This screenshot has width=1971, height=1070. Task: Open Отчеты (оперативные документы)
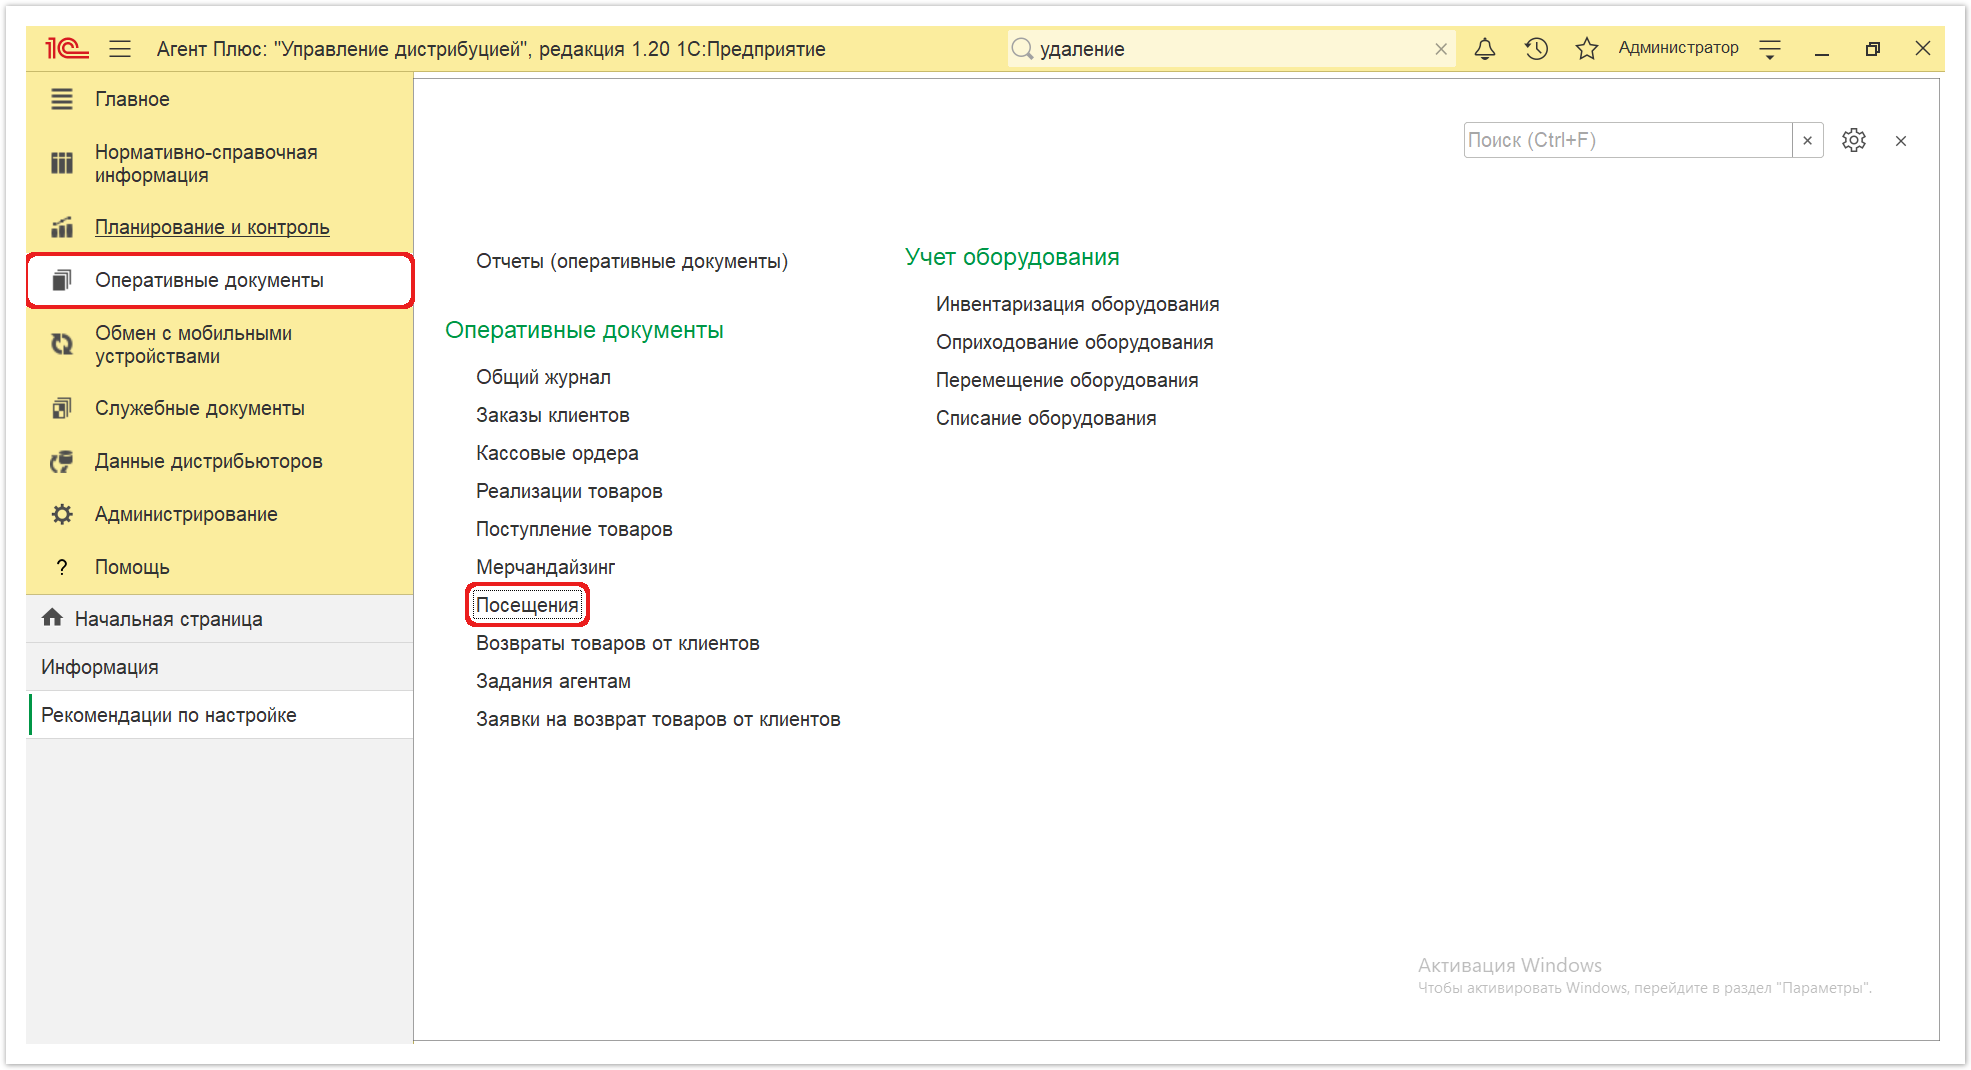click(632, 261)
